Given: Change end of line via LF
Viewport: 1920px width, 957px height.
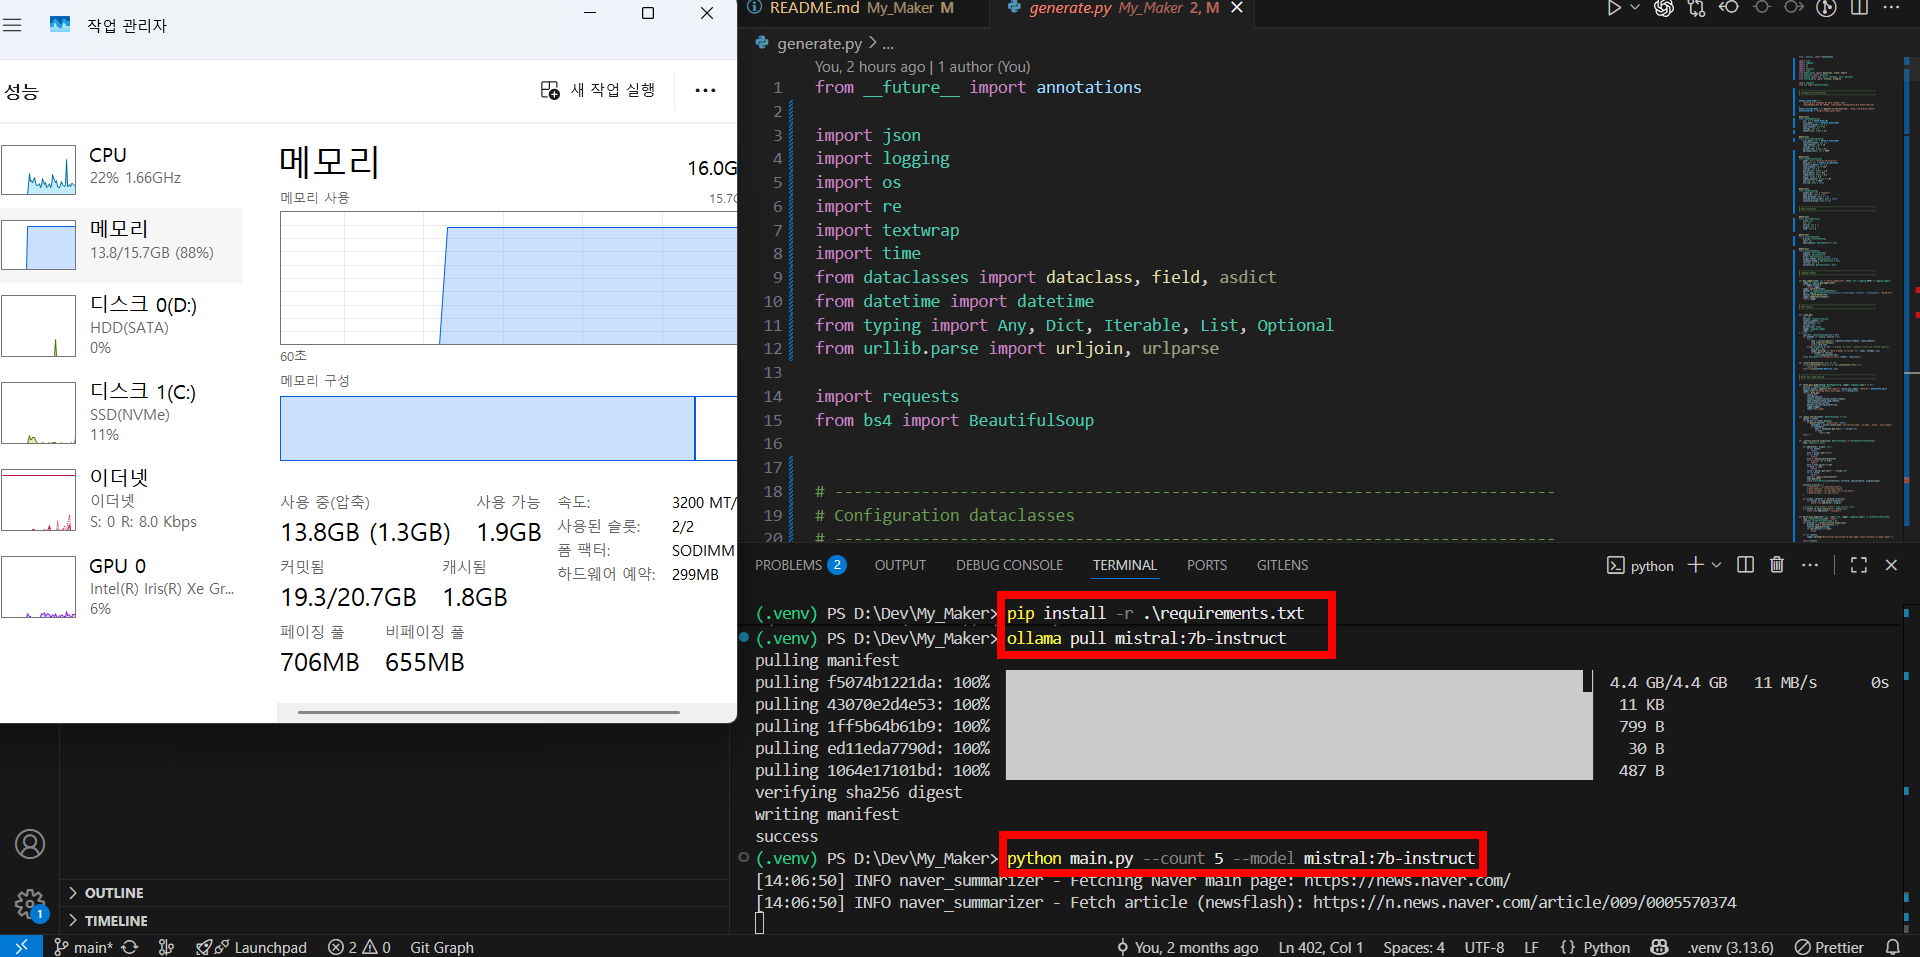Looking at the screenshot, I should pos(1531,947).
